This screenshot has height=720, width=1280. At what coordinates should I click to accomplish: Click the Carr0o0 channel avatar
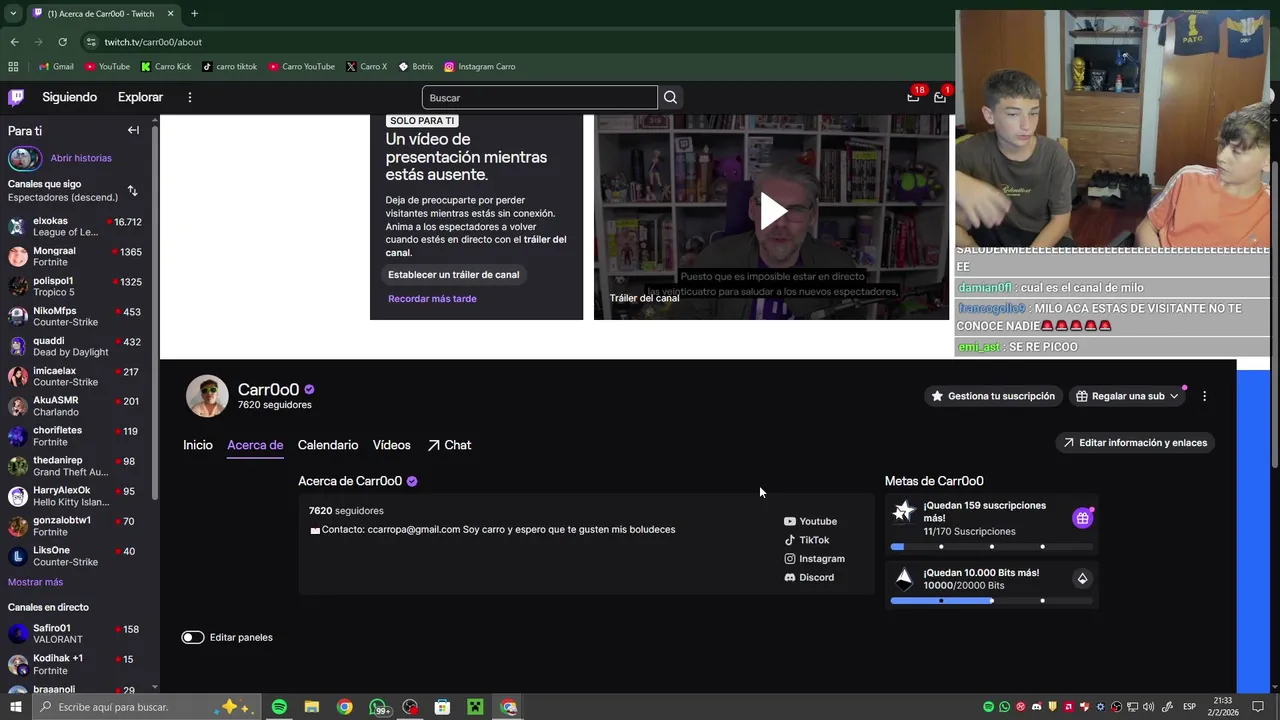207,396
